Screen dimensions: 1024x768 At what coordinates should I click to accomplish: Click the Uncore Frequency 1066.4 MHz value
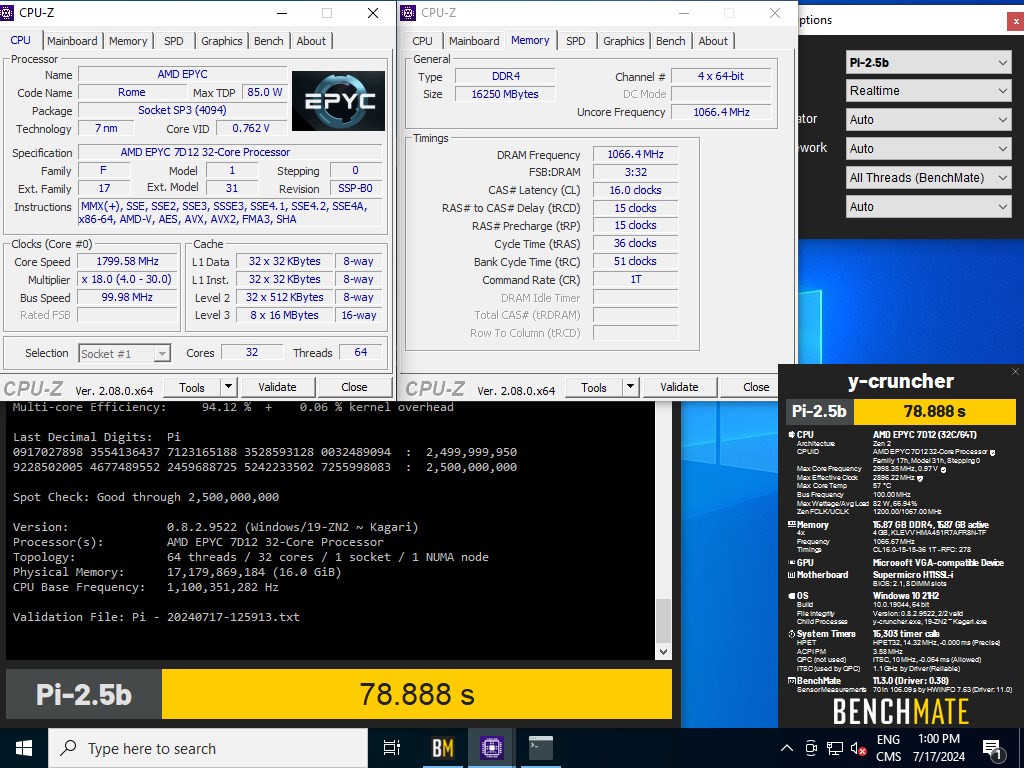tap(721, 112)
